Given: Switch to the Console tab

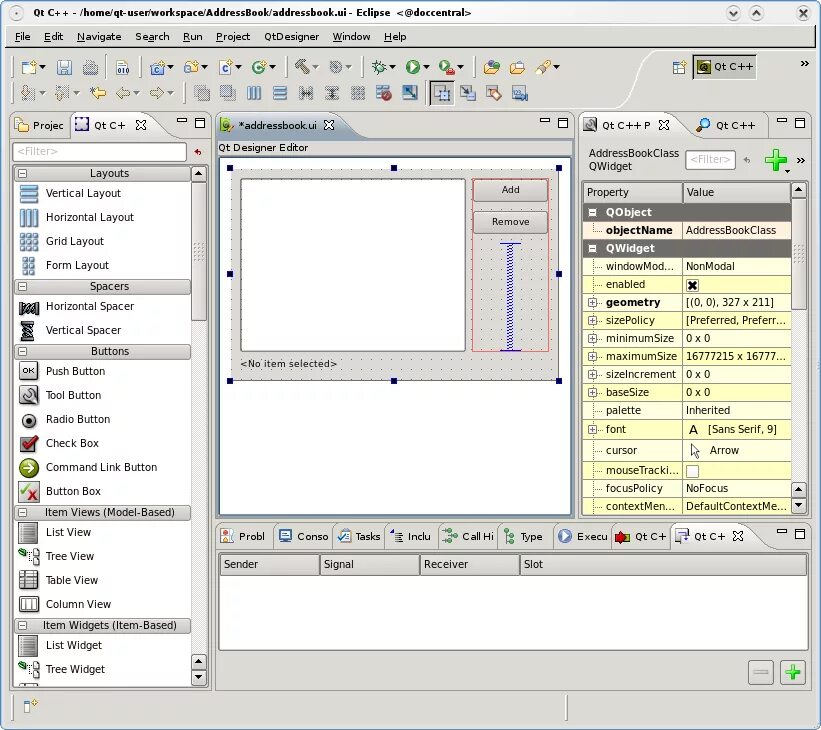Looking at the screenshot, I should click(x=304, y=537).
